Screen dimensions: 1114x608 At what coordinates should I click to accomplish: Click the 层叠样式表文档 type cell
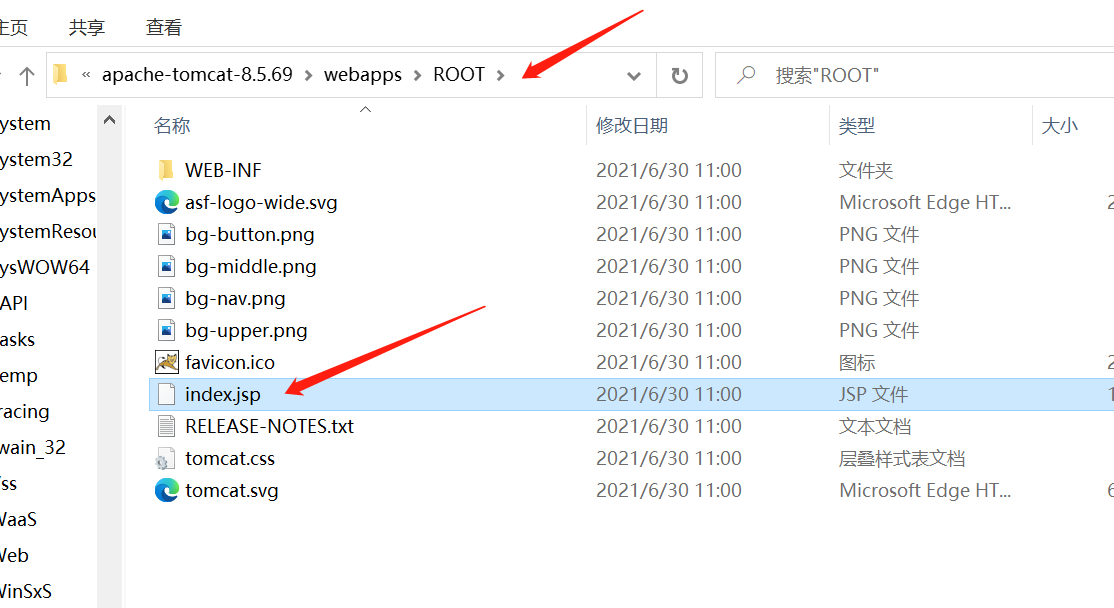pos(902,458)
